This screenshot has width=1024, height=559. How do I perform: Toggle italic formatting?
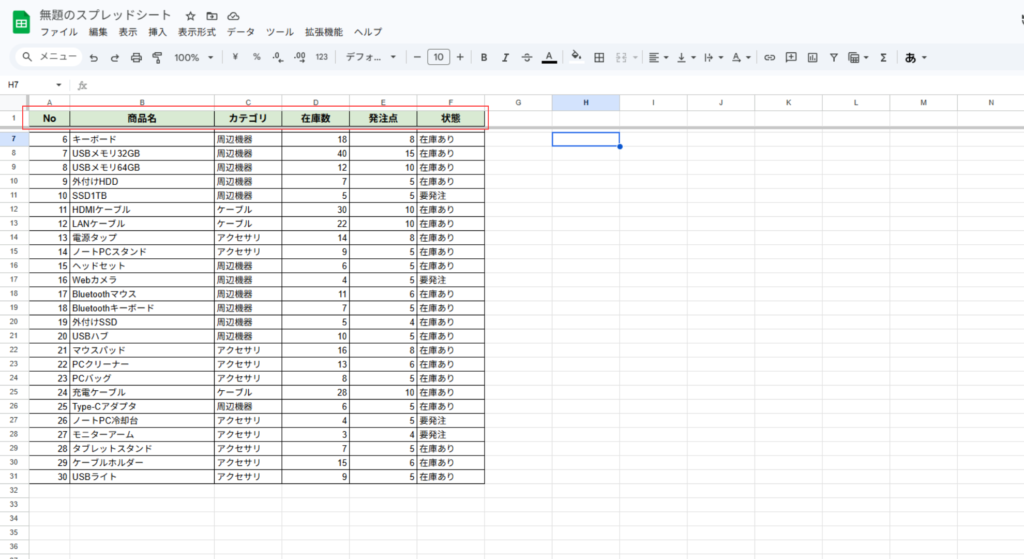(x=506, y=58)
